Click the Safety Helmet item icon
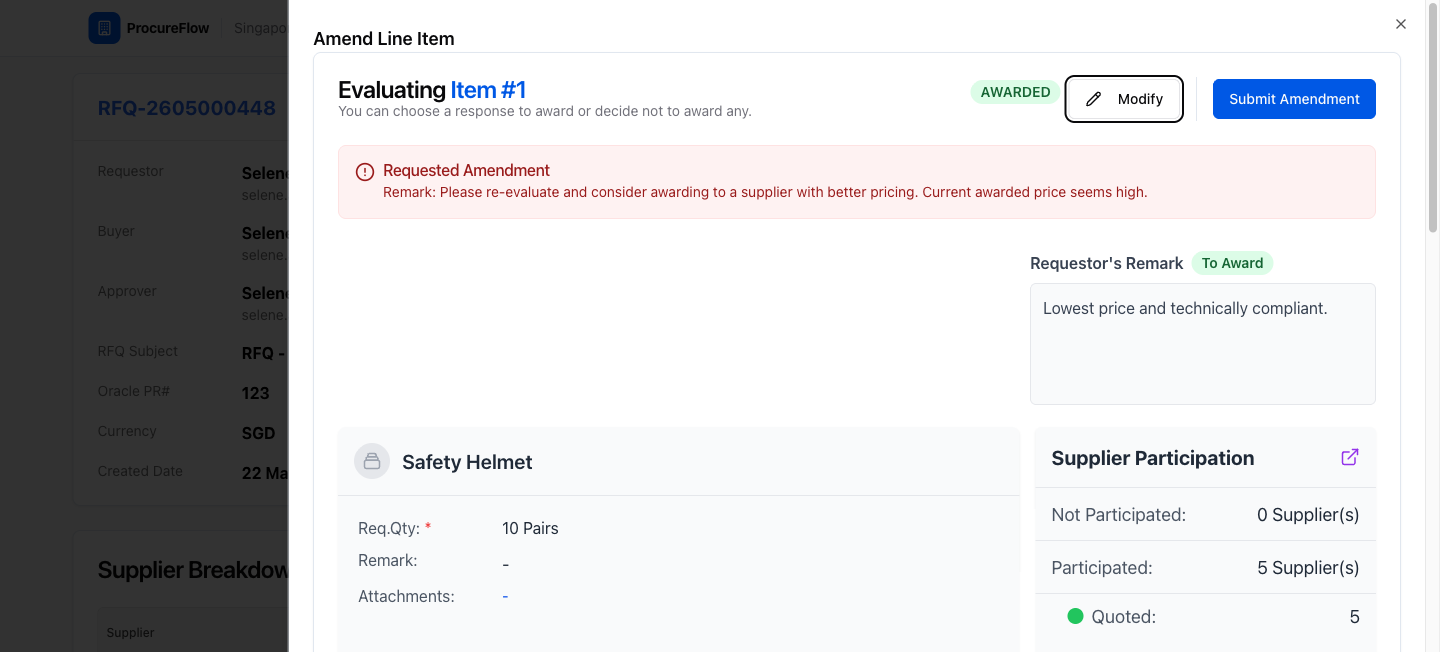This screenshot has height=652, width=1440. 372,461
